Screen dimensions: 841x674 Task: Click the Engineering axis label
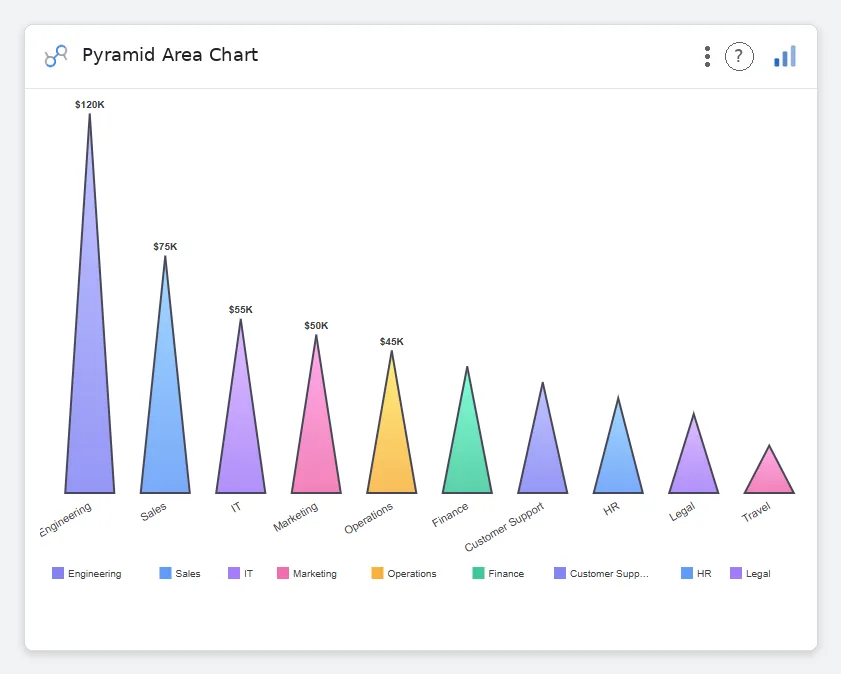[66, 520]
